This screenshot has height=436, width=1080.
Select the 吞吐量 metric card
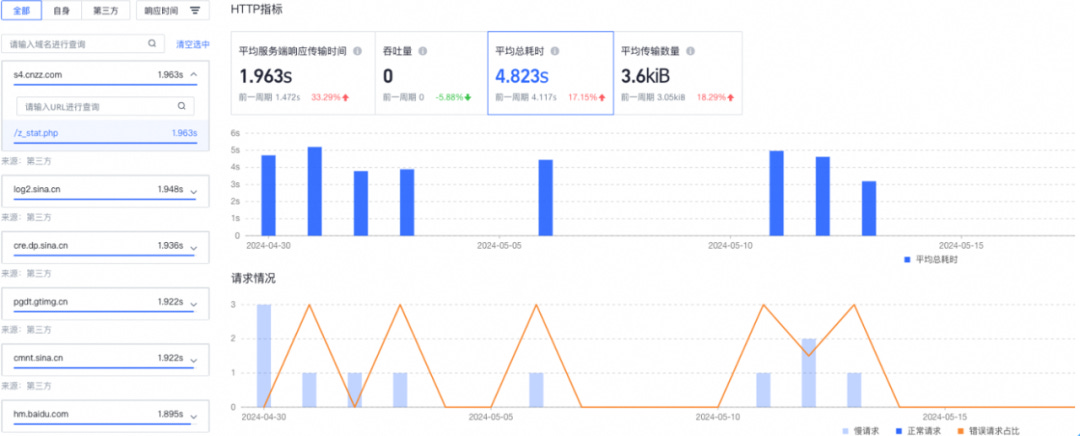click(x=431, y=72)
